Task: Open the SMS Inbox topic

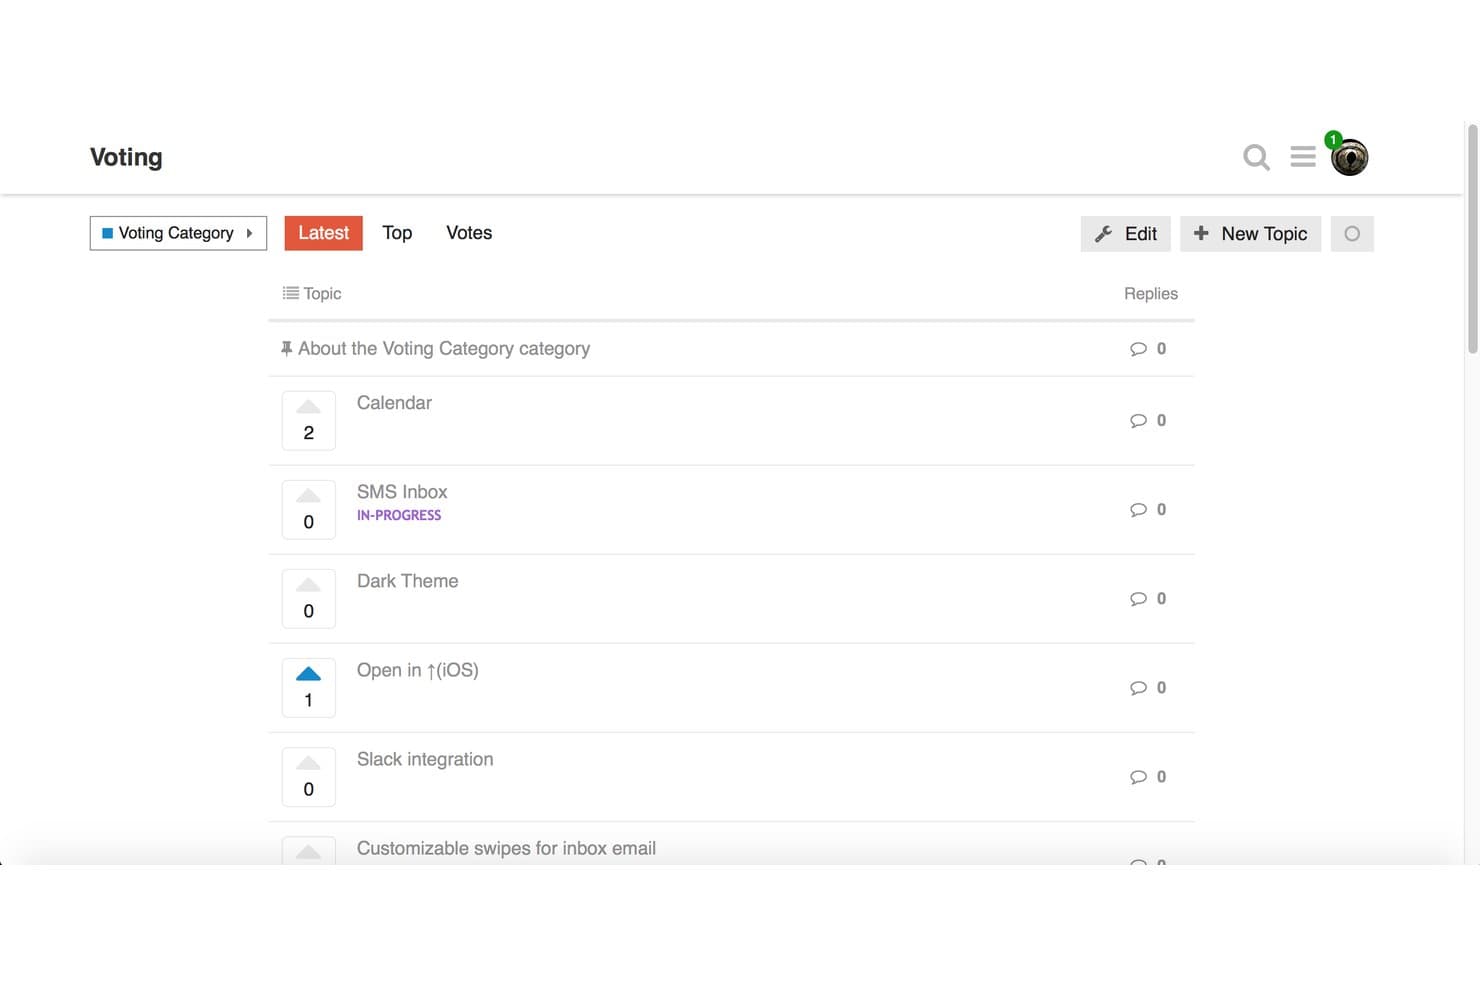Action: (x=402, y=492)
